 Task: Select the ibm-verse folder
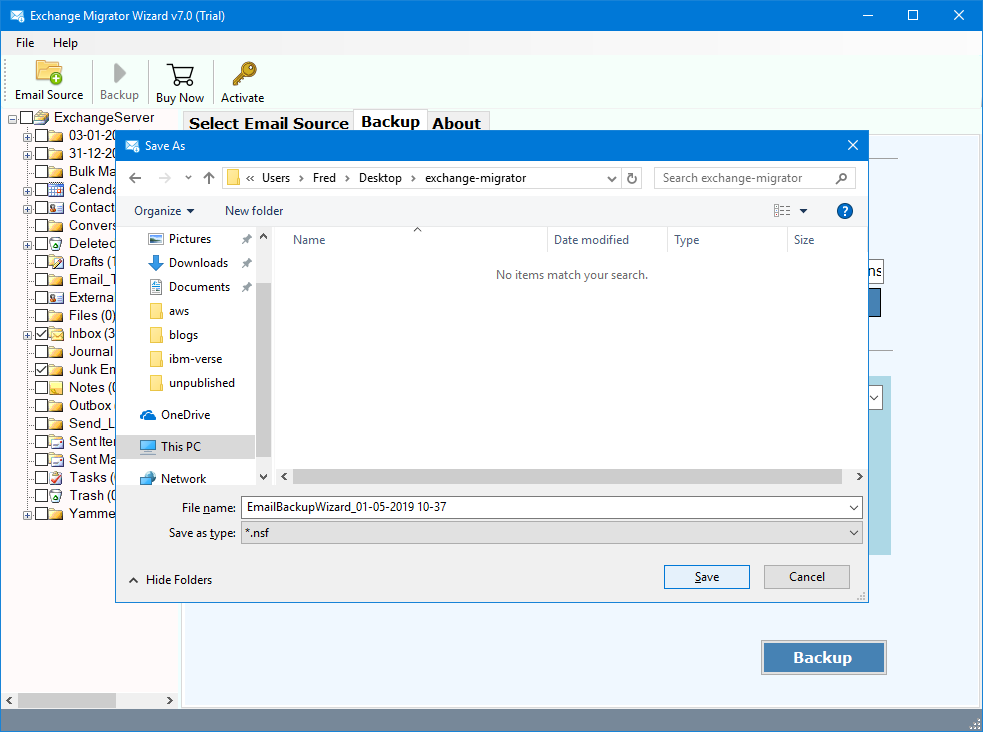click(x=195, y=359)
